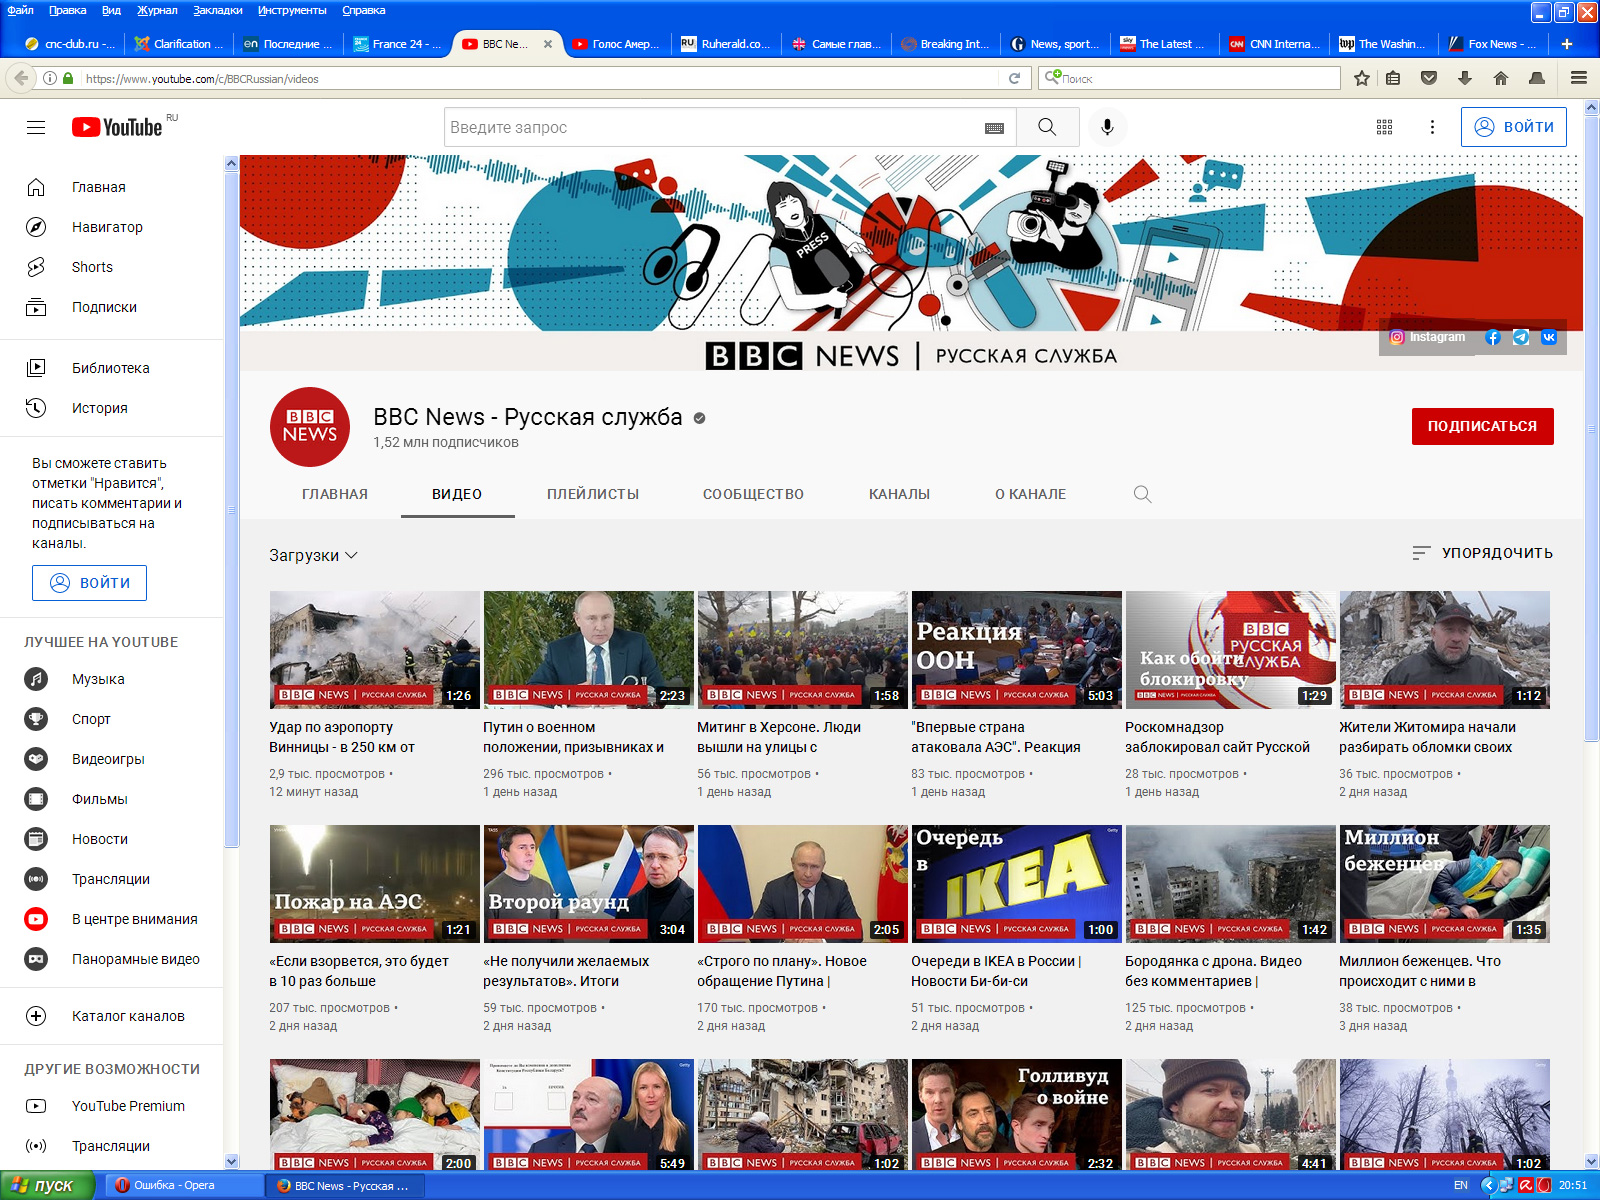Viewport: 1600px width, 1200px height.
Task: Show bookmarks list icon in toolbar
Action: [x=1393, y=78]
